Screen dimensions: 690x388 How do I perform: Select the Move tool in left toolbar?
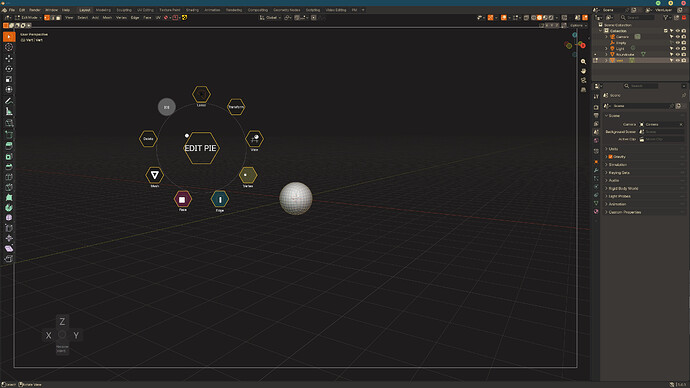(9, 58)
